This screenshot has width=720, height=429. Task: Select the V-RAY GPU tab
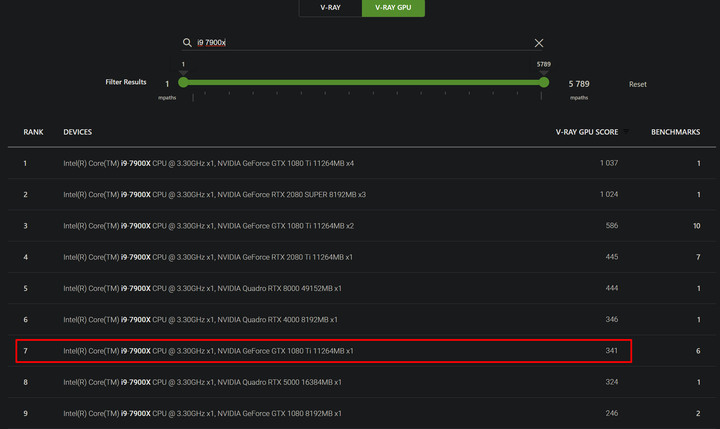pyautogui.click(x=393, y=8)
